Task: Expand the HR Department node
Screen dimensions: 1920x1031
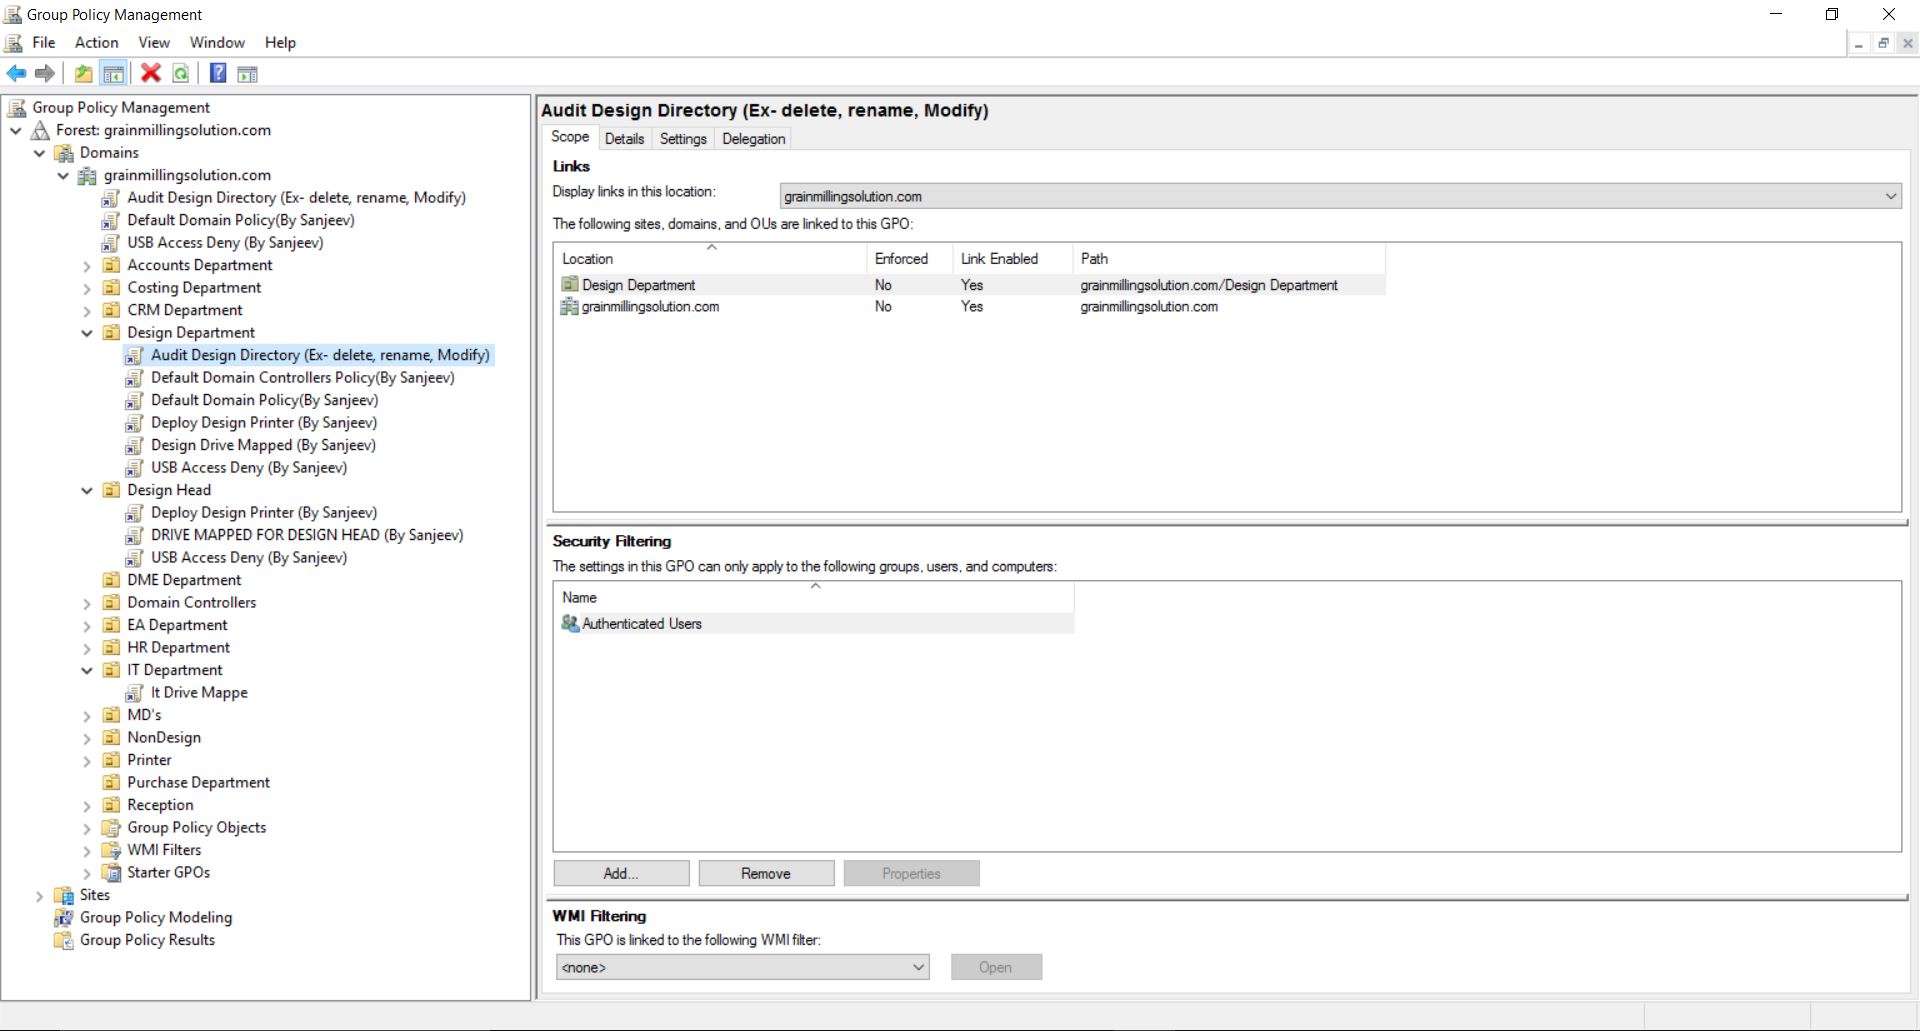Action: pos(87,648)
